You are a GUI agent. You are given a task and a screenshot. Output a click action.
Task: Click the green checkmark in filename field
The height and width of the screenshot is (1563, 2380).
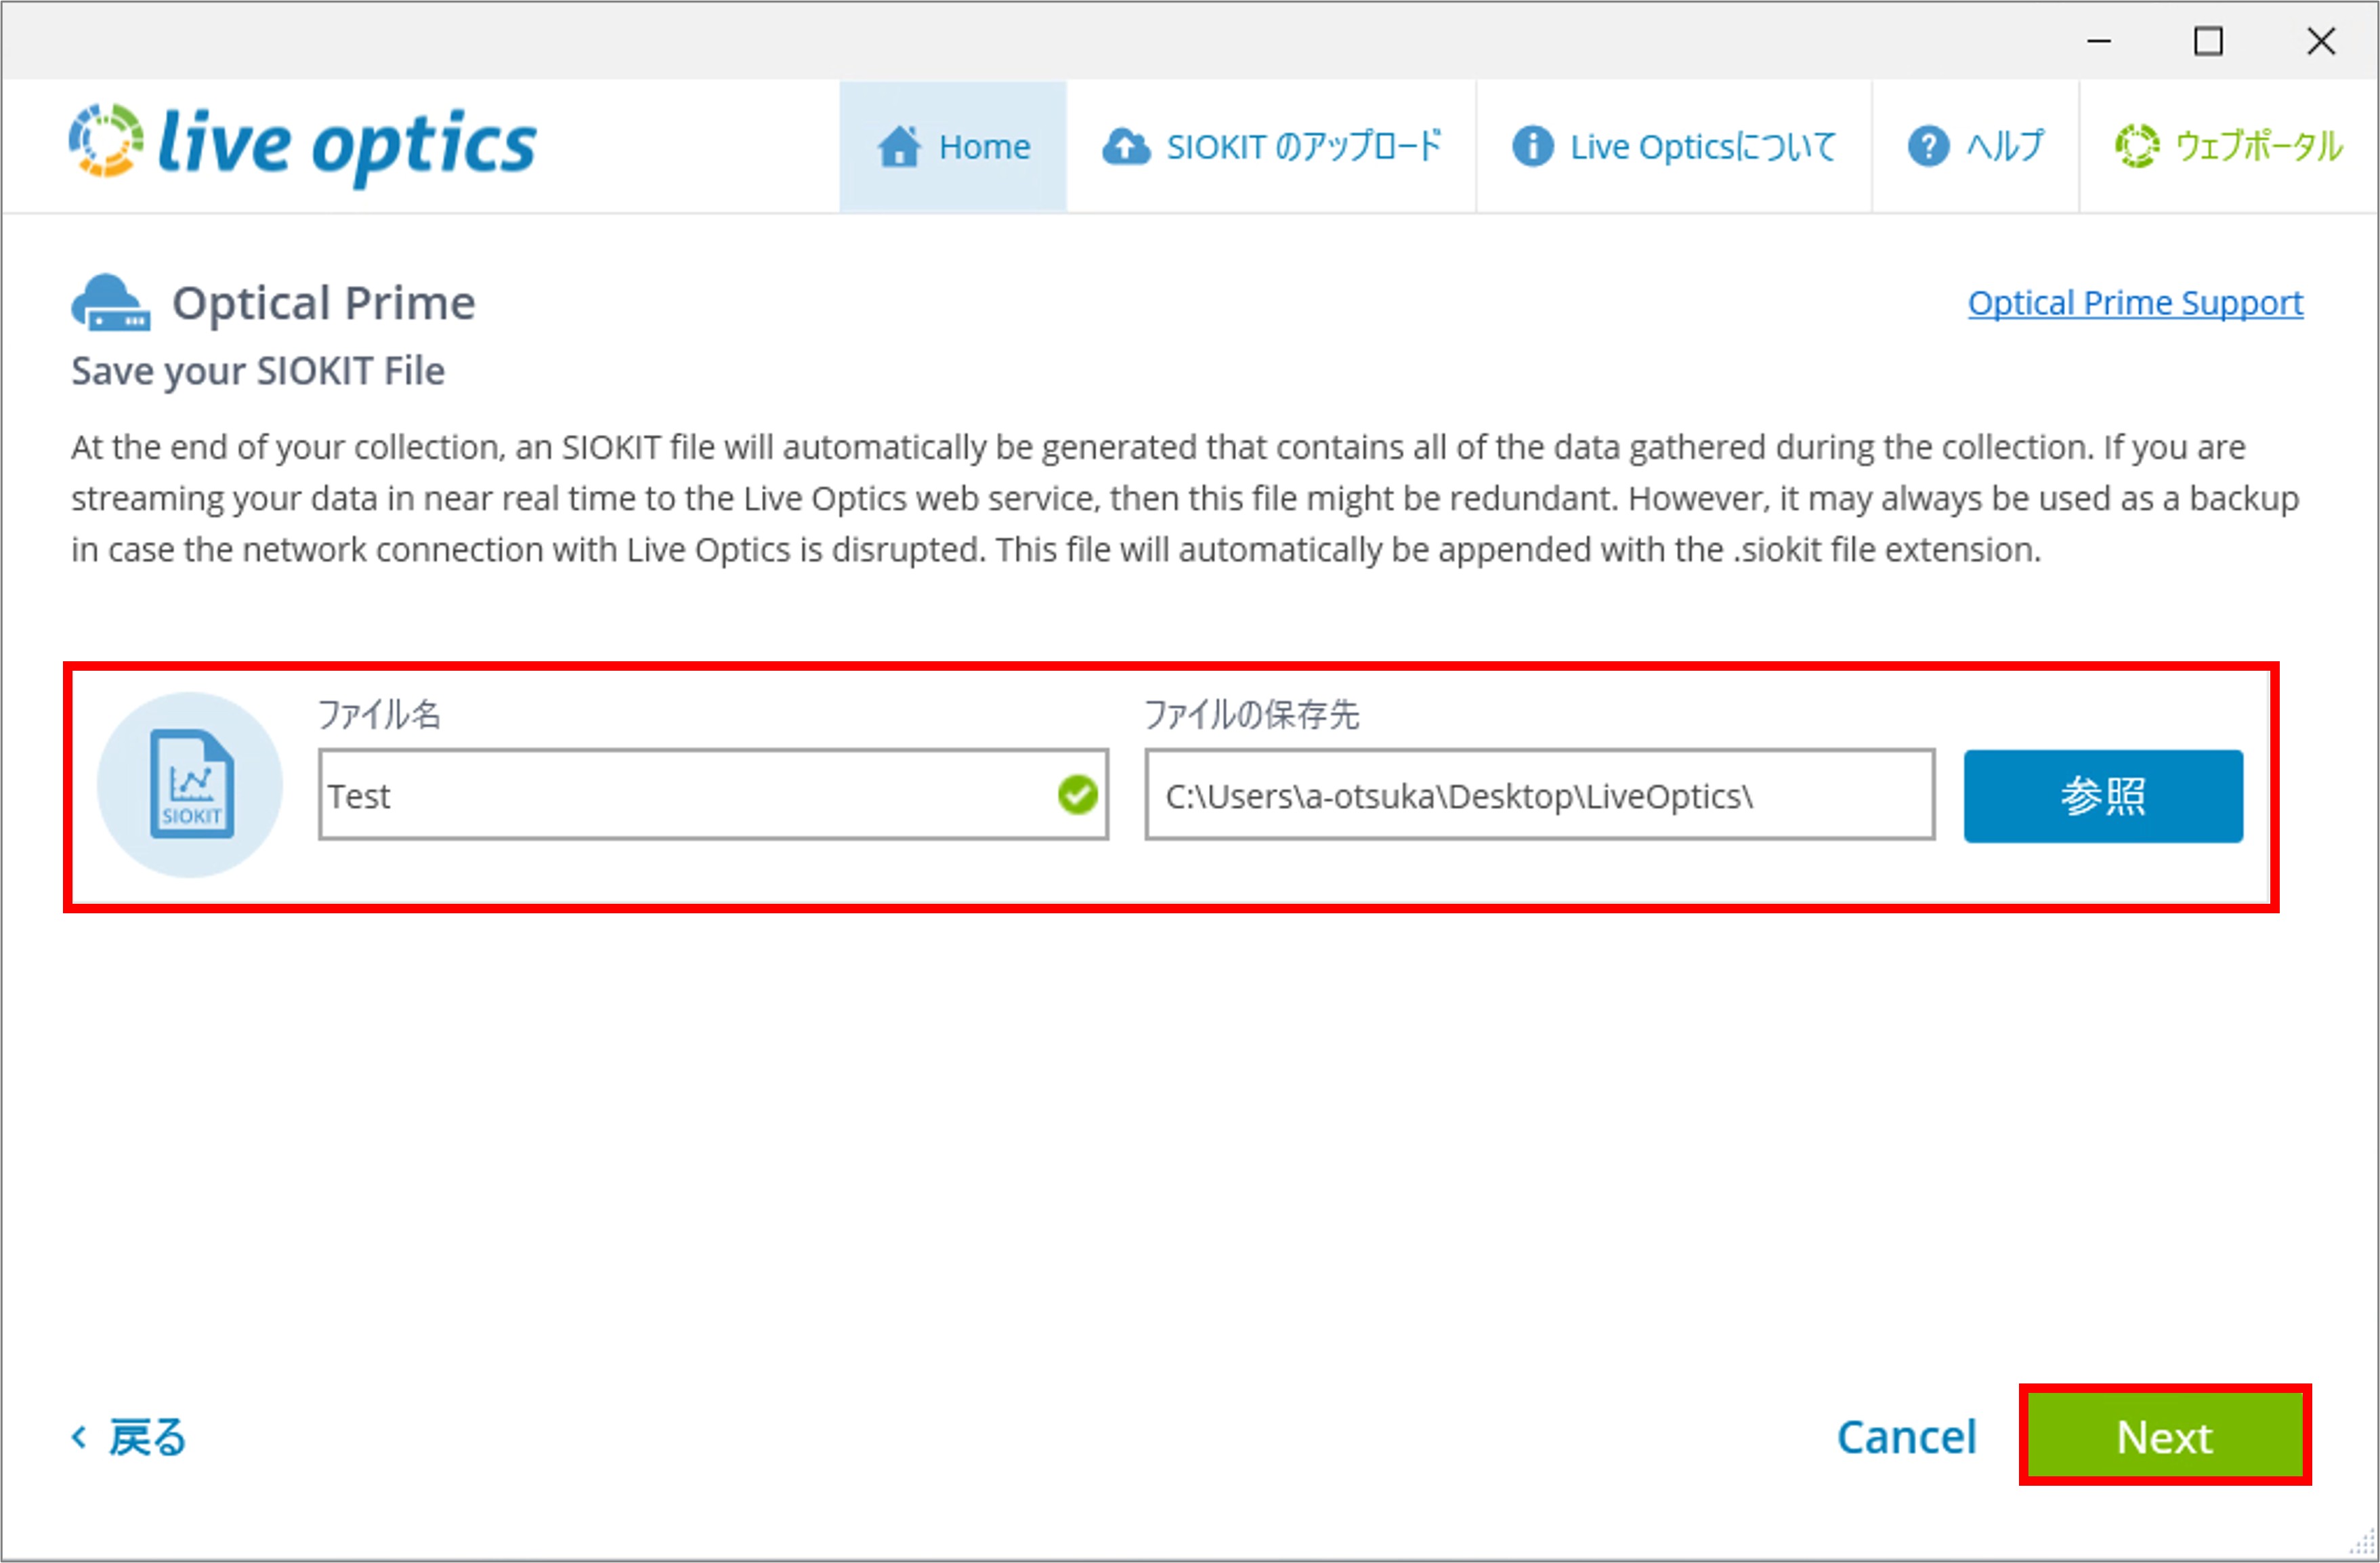tap(1077, 795)
